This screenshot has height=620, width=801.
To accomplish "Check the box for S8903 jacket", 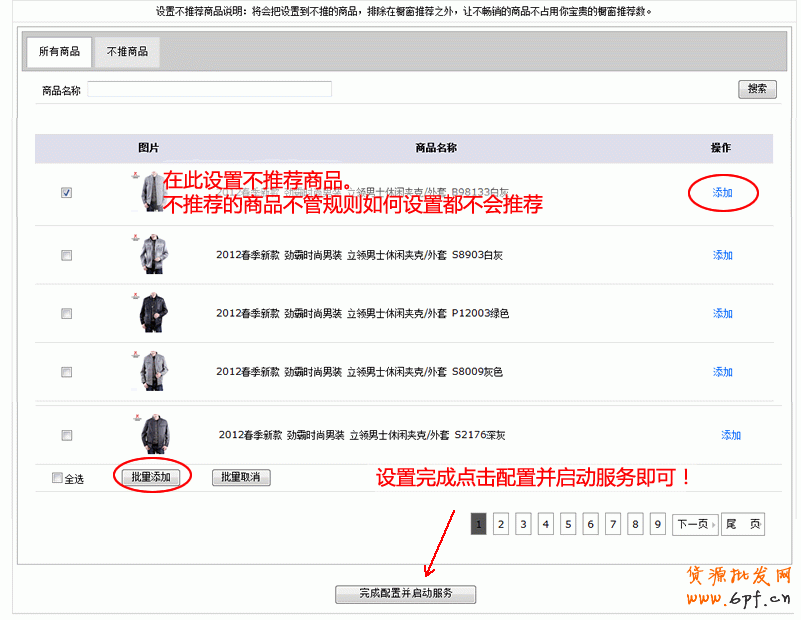I will pos(66,255).
